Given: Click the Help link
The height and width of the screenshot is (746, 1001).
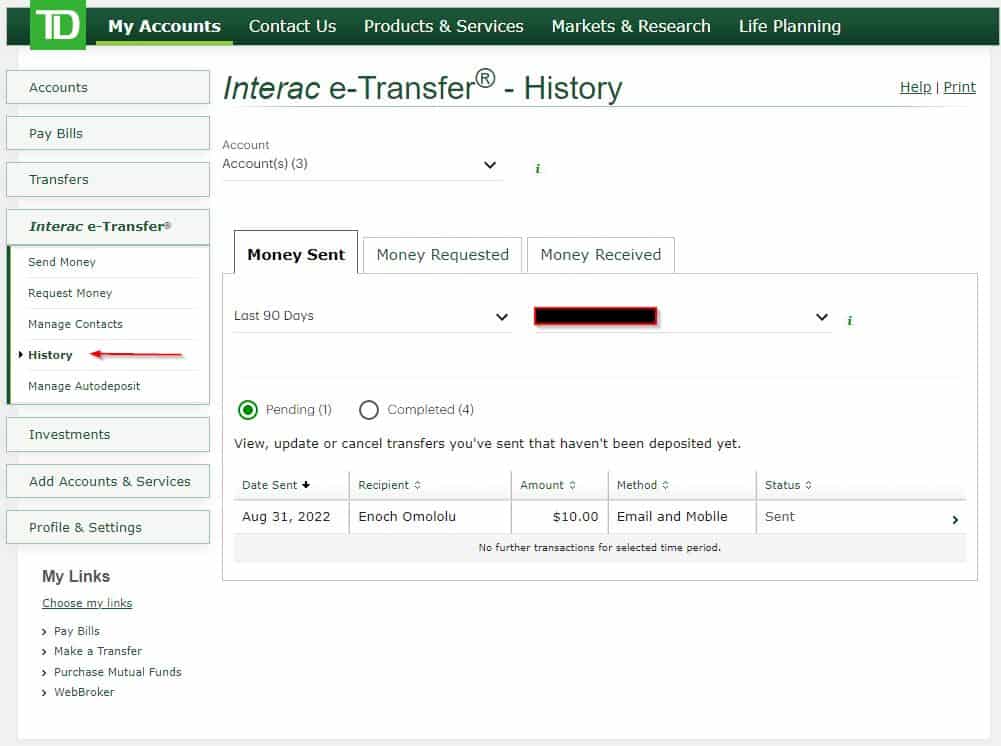Looking at the screenshot, I should point(915,87).
